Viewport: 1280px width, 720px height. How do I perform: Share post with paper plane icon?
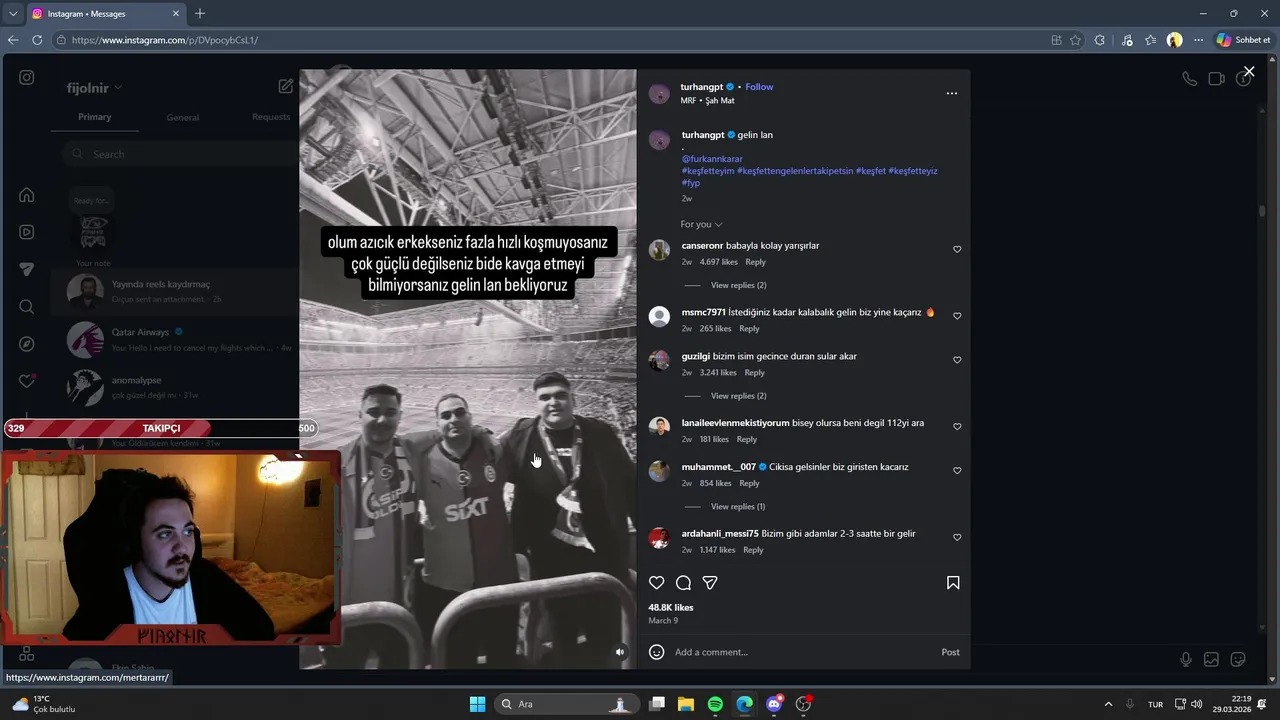click(710, 583)
